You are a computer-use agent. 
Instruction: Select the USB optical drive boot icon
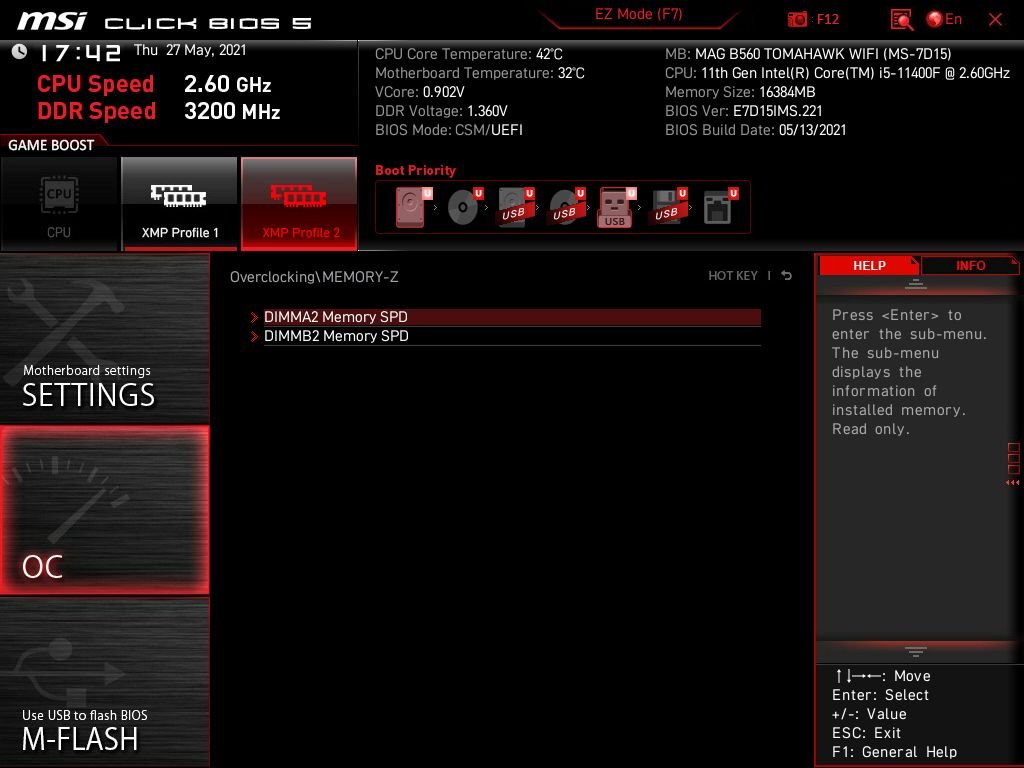[567, 207]
